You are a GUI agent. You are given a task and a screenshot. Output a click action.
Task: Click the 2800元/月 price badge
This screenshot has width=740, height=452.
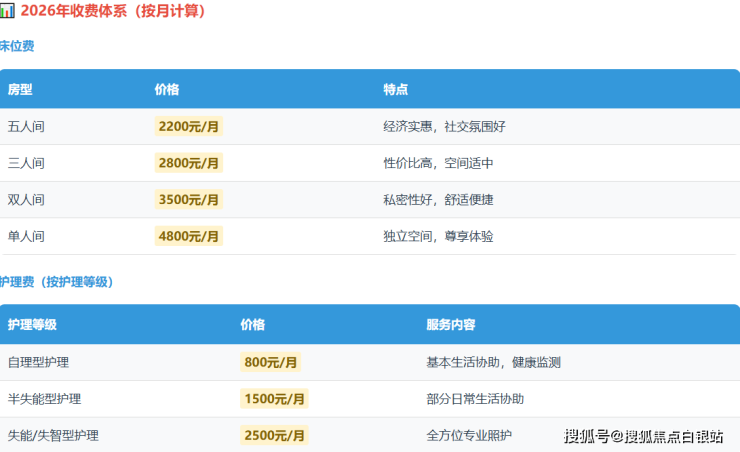point(189,163)
